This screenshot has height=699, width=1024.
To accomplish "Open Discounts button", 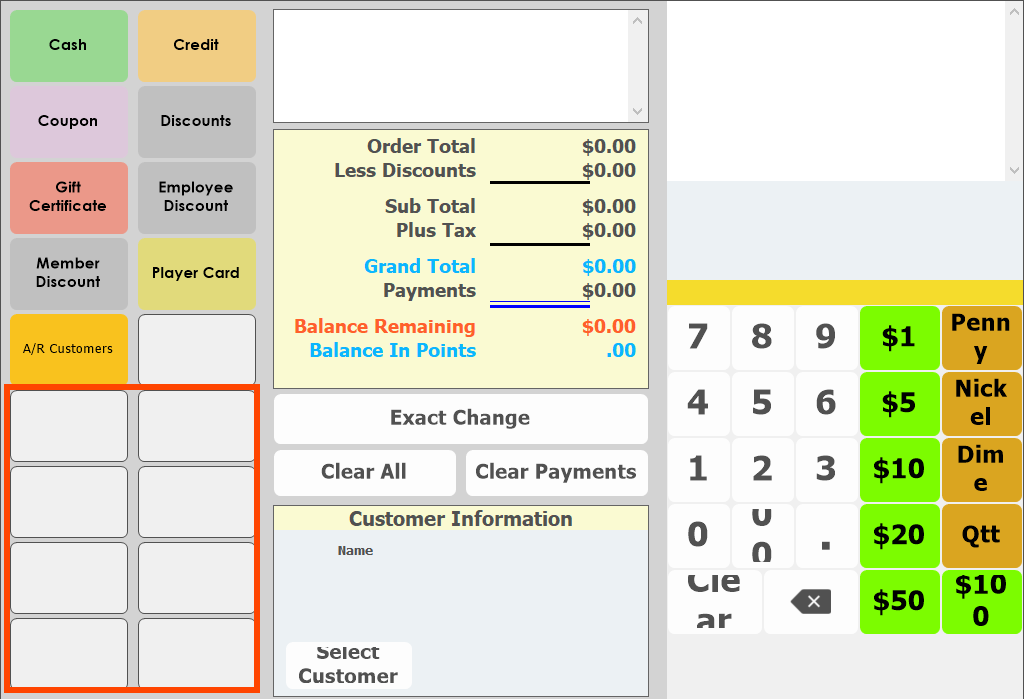I will coord(196,121).
